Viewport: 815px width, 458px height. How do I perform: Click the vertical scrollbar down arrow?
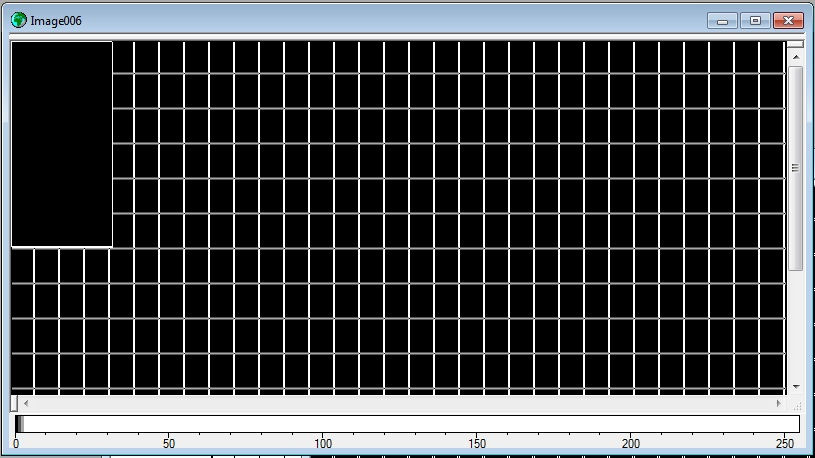tap(796, 387)
